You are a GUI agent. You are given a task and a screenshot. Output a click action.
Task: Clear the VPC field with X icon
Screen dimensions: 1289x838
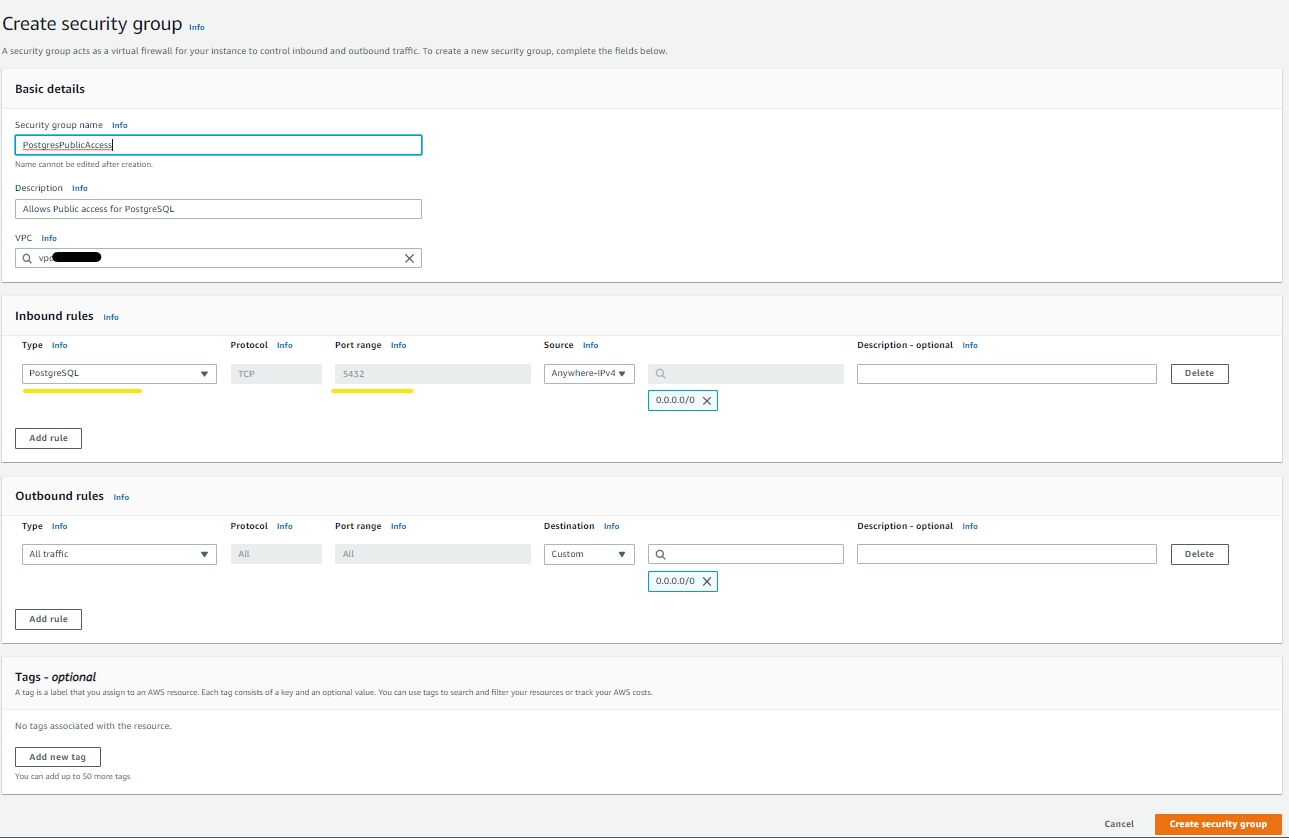point(409,258)
